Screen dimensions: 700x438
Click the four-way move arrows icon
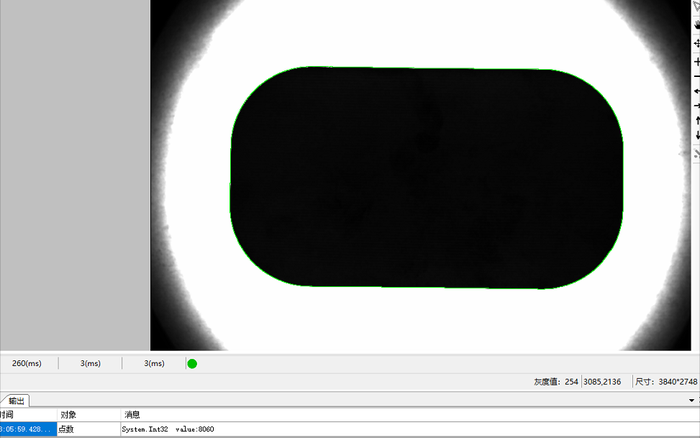697,43
